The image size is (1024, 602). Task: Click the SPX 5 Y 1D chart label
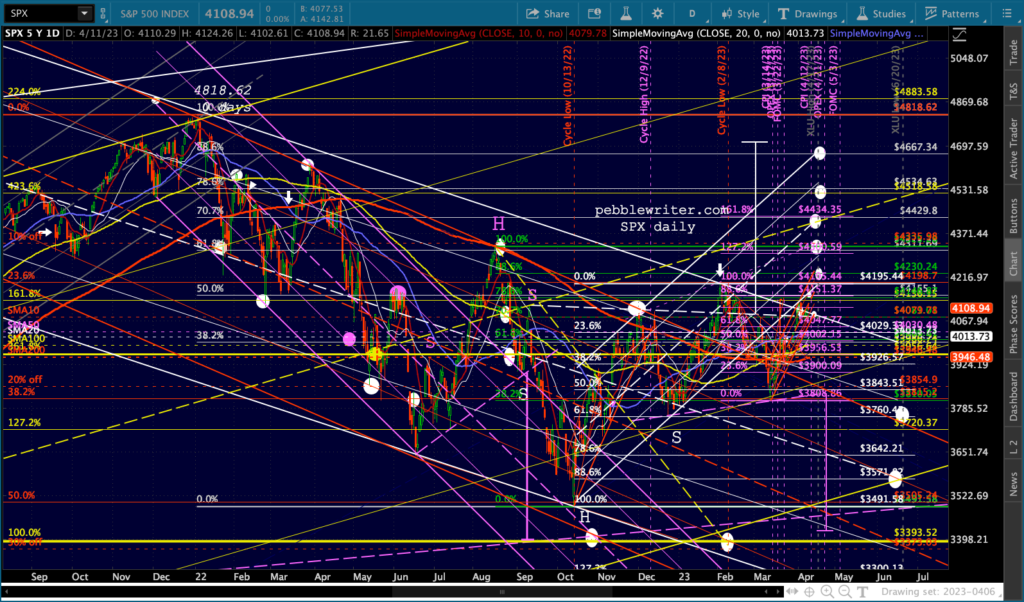tap(32, 33)
